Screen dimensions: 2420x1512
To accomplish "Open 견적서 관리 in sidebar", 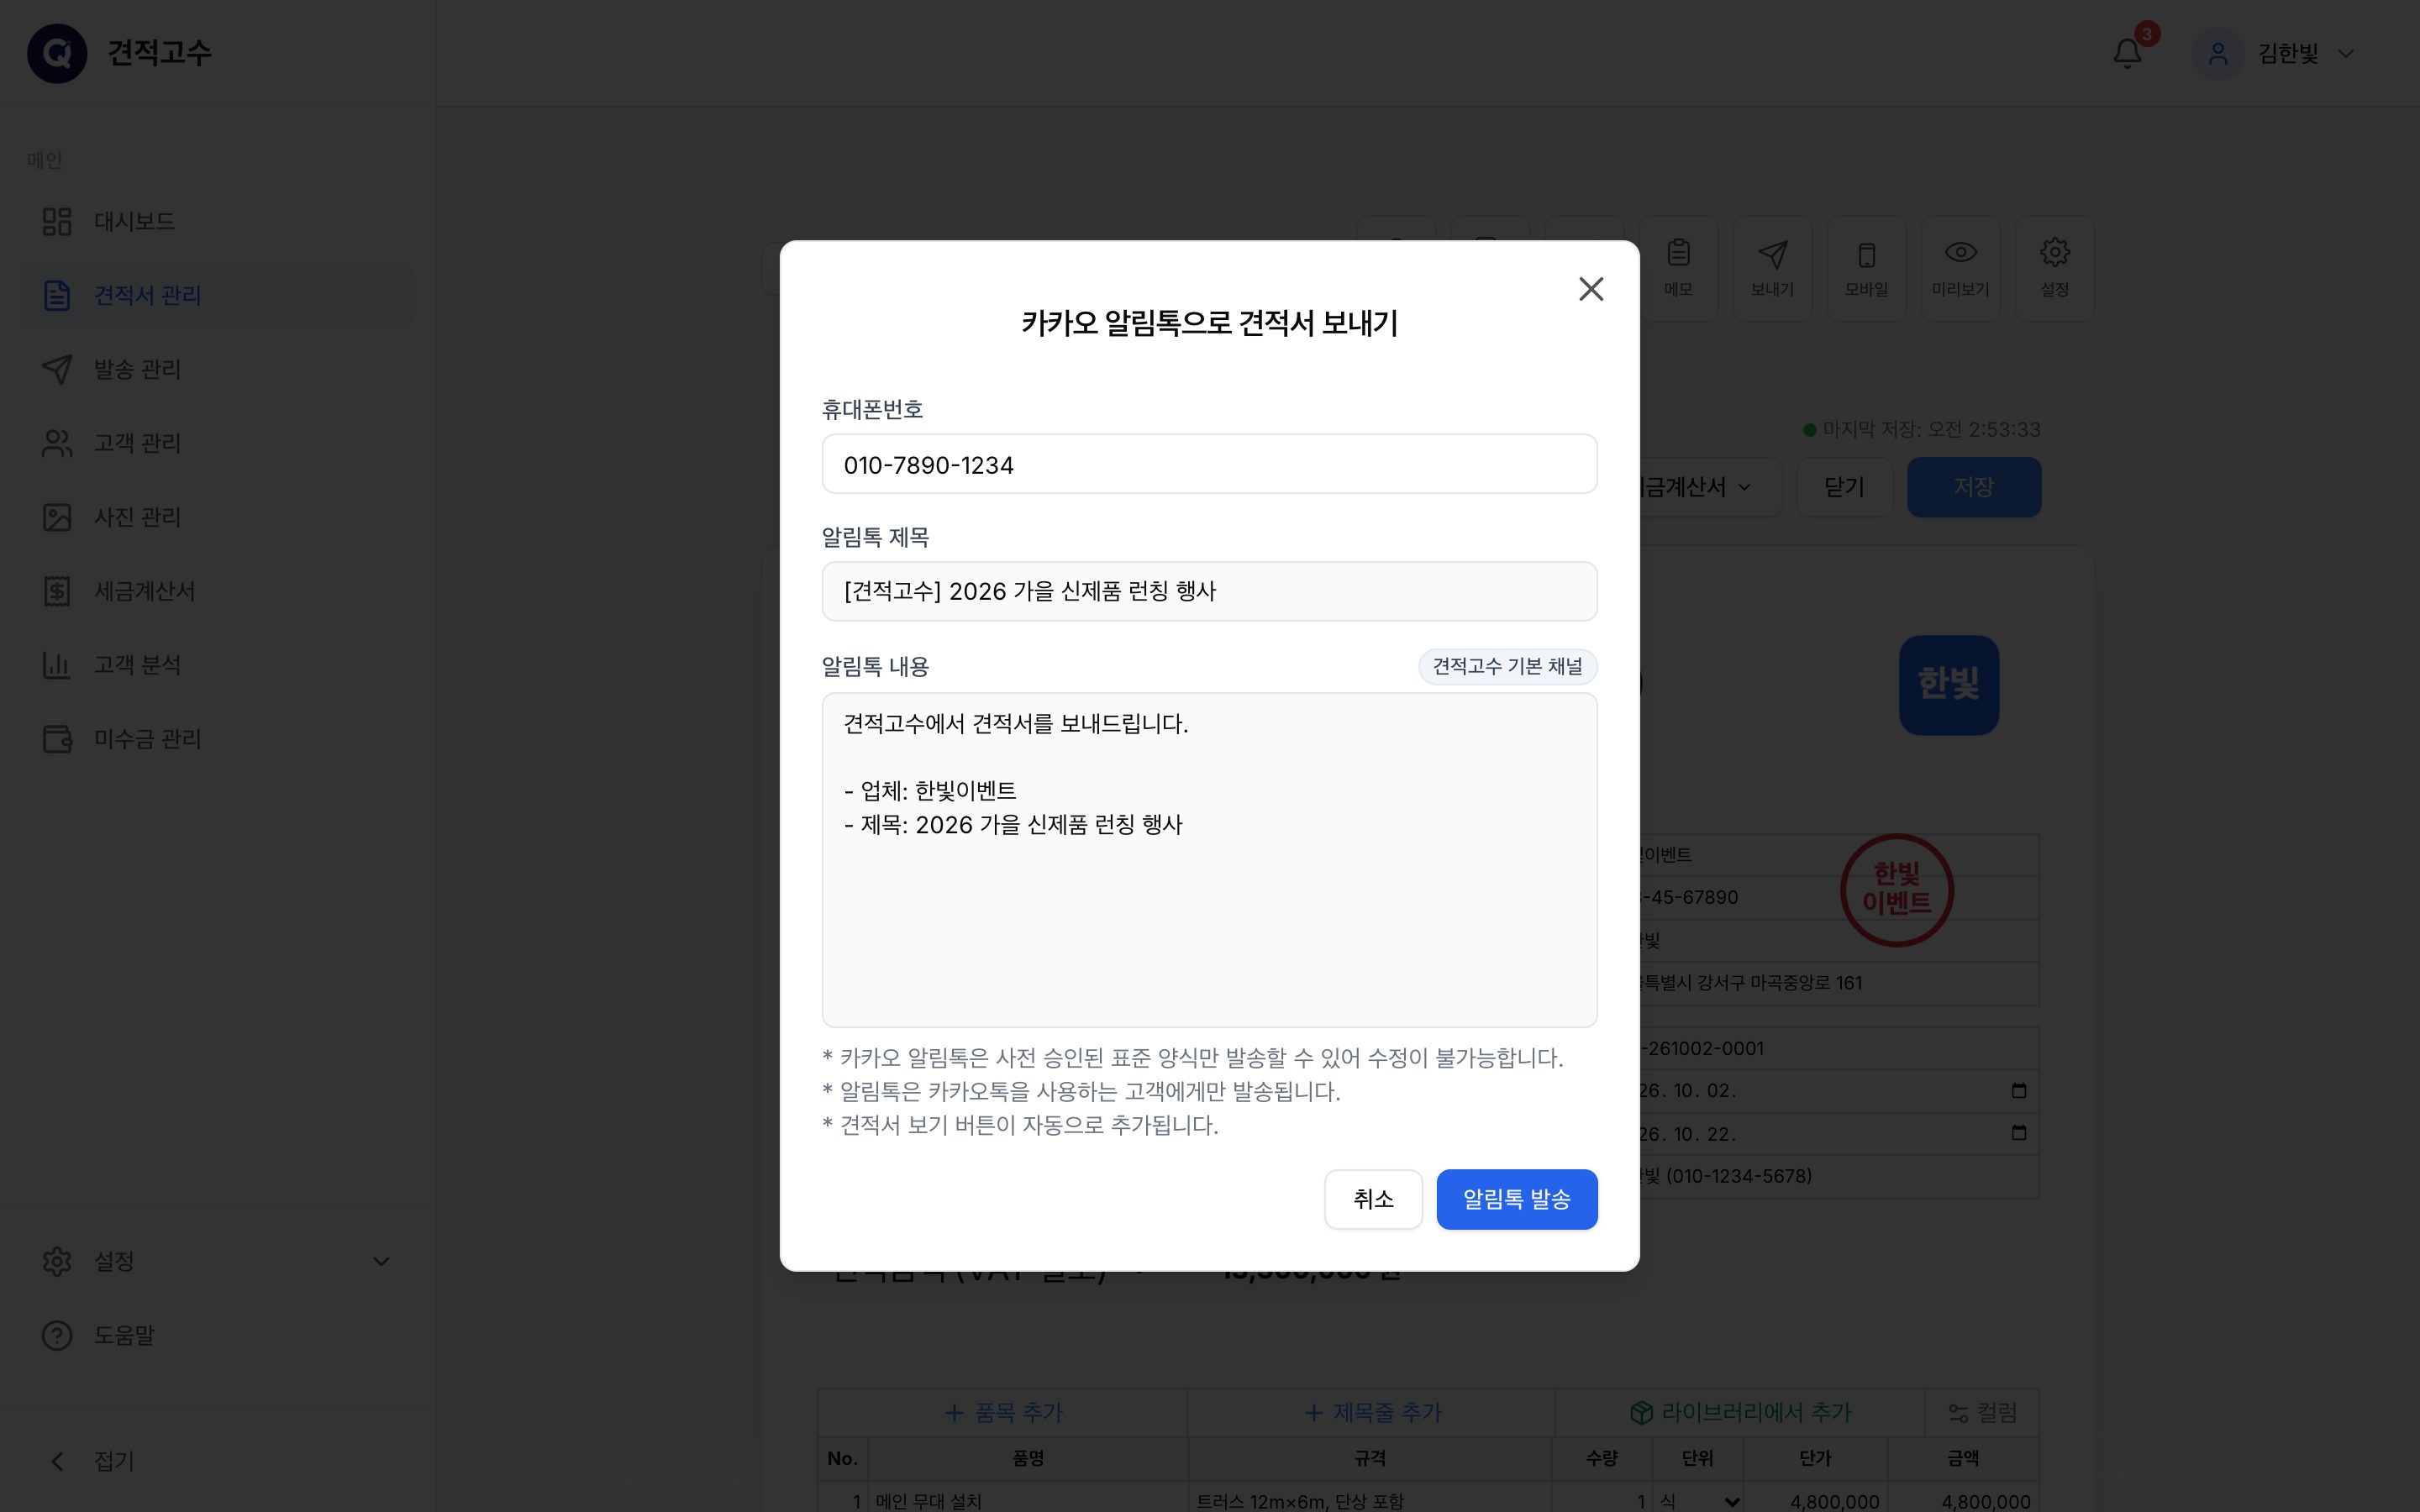I will [217, 295].
